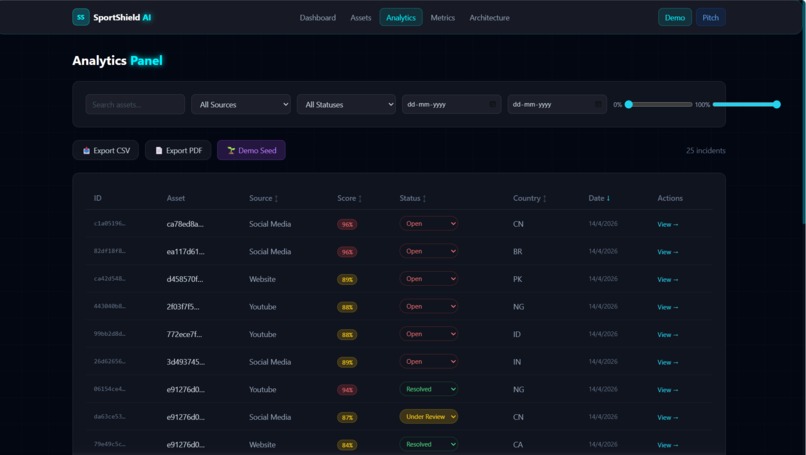View details for asset 772ece7f
The width and height of the screenshot is (806, 455).
click(x=668, y=335)
